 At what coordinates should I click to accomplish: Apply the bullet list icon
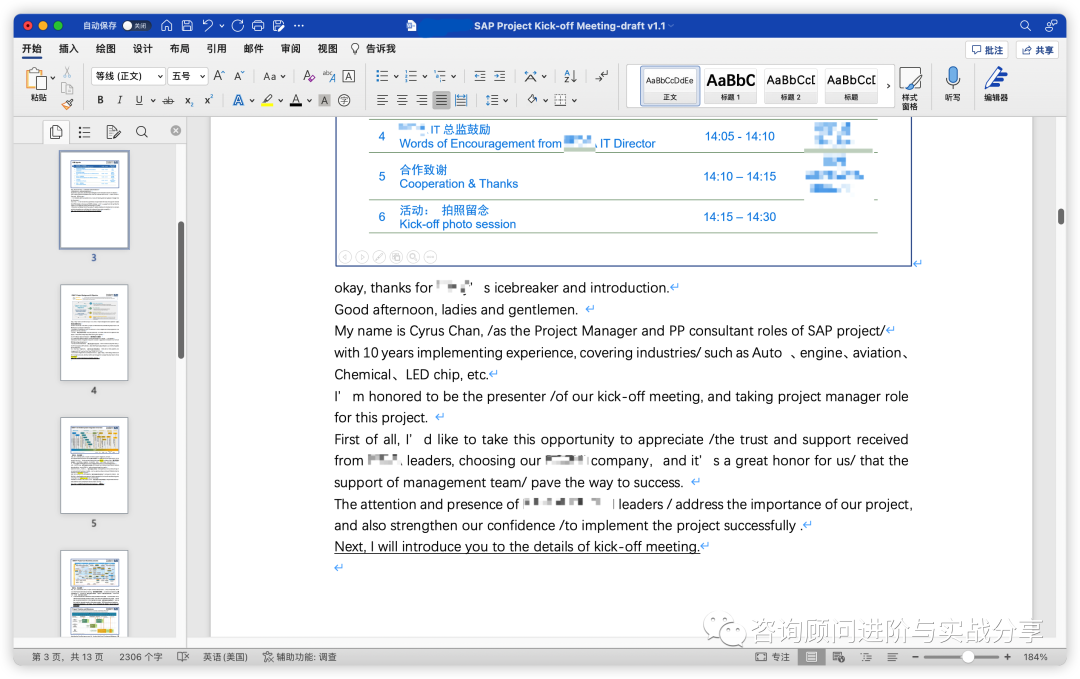382,76
